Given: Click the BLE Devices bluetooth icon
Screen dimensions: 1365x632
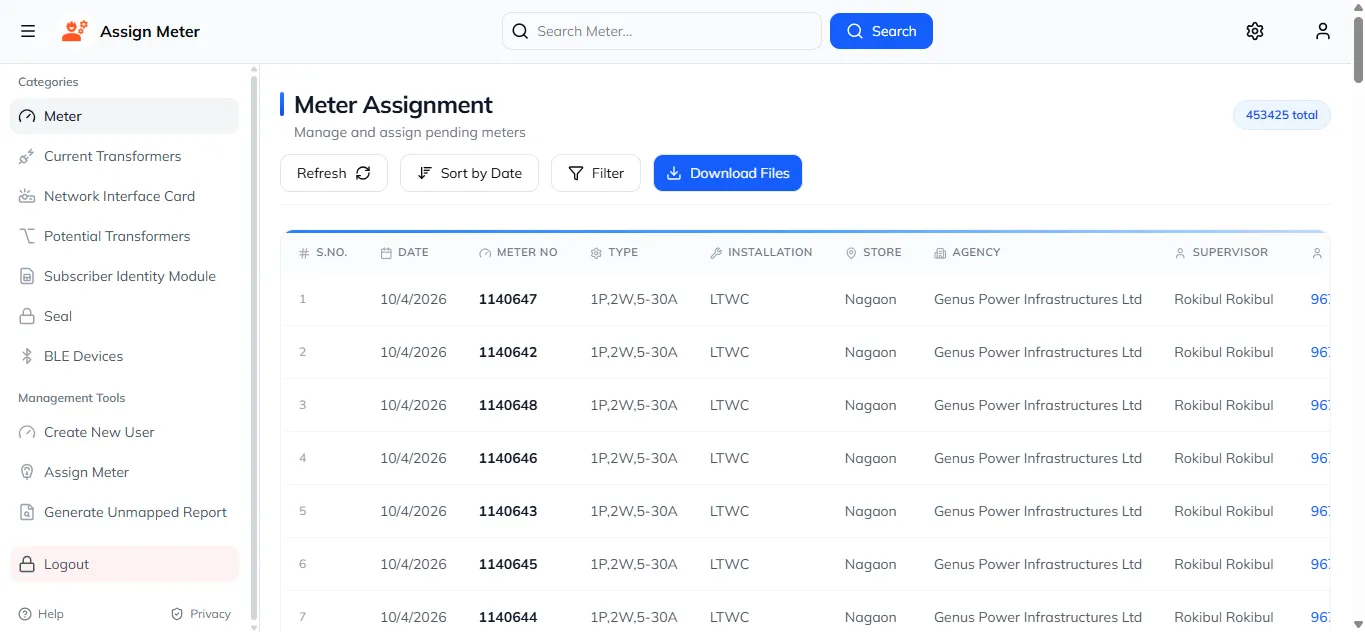Looking at the screenshot, I should coord(27,356).
